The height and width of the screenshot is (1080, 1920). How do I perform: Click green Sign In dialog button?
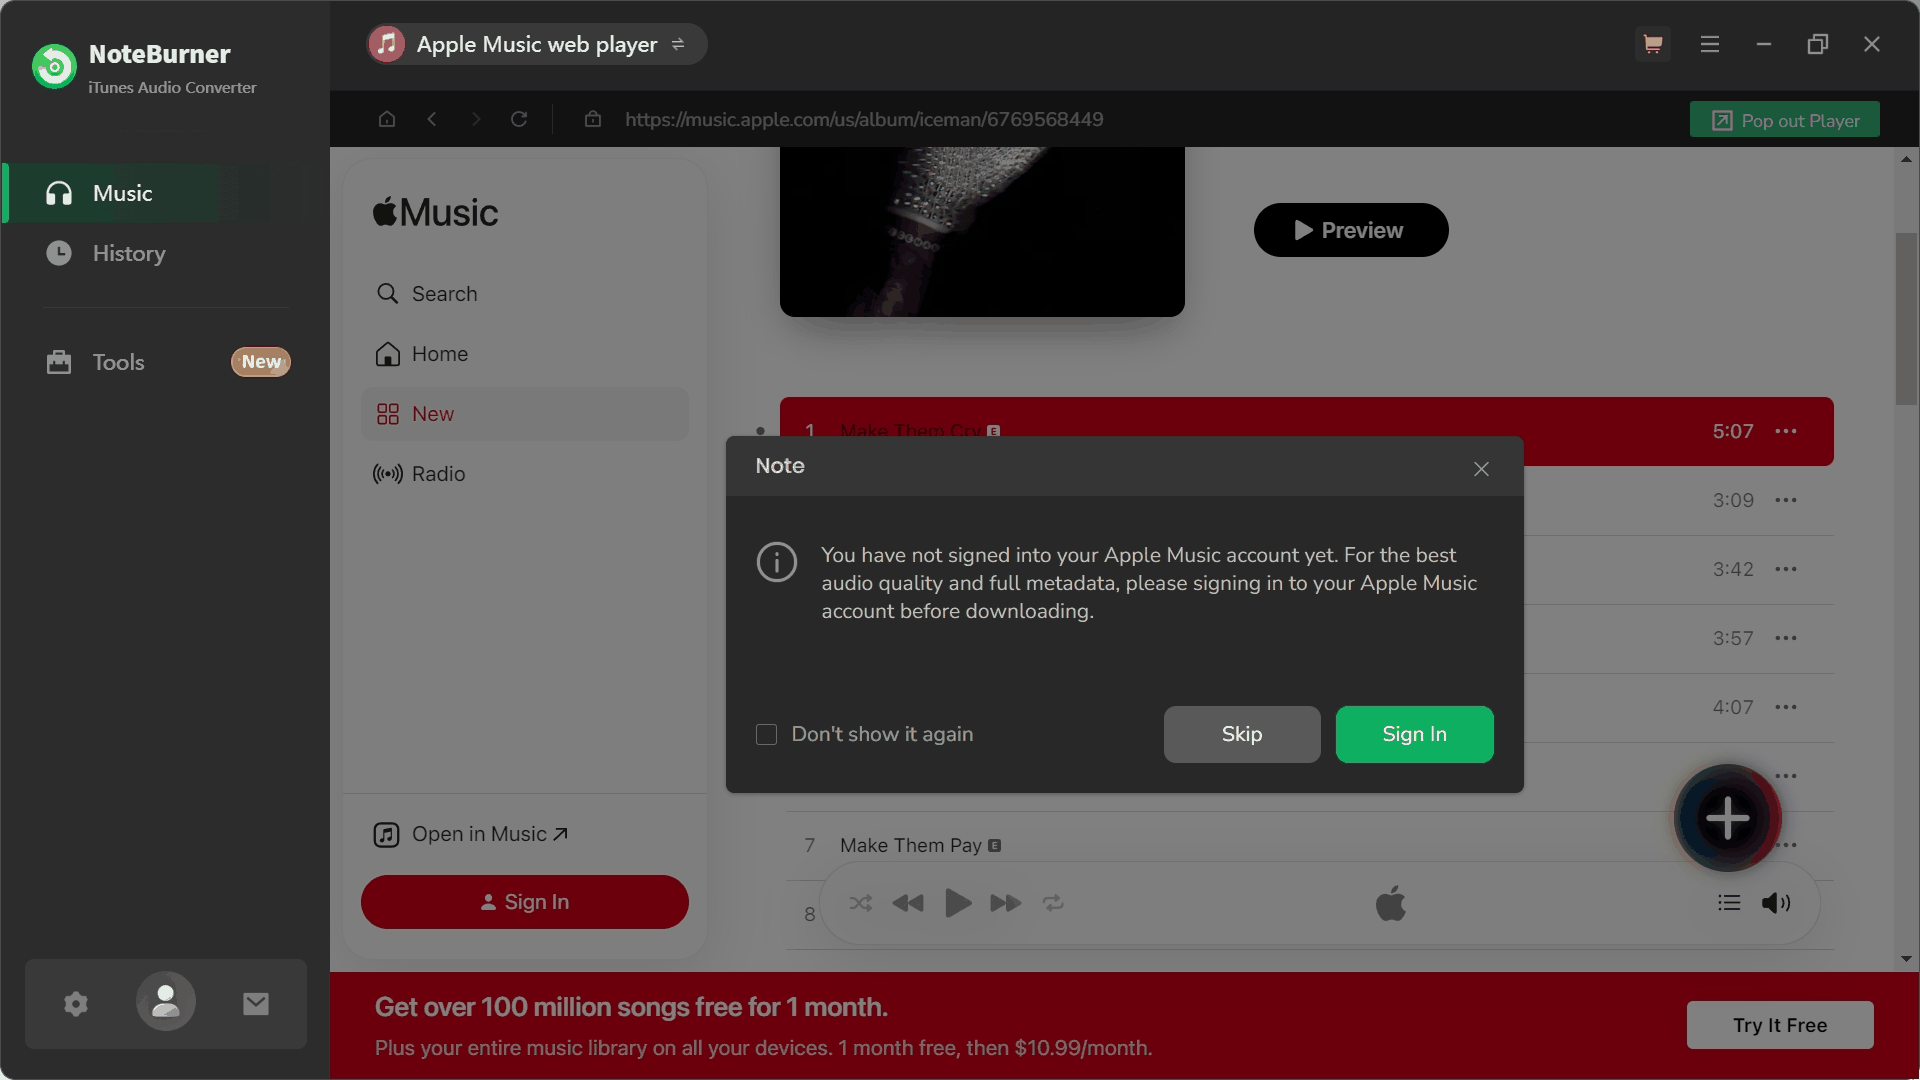click(x=1414, y=734)
